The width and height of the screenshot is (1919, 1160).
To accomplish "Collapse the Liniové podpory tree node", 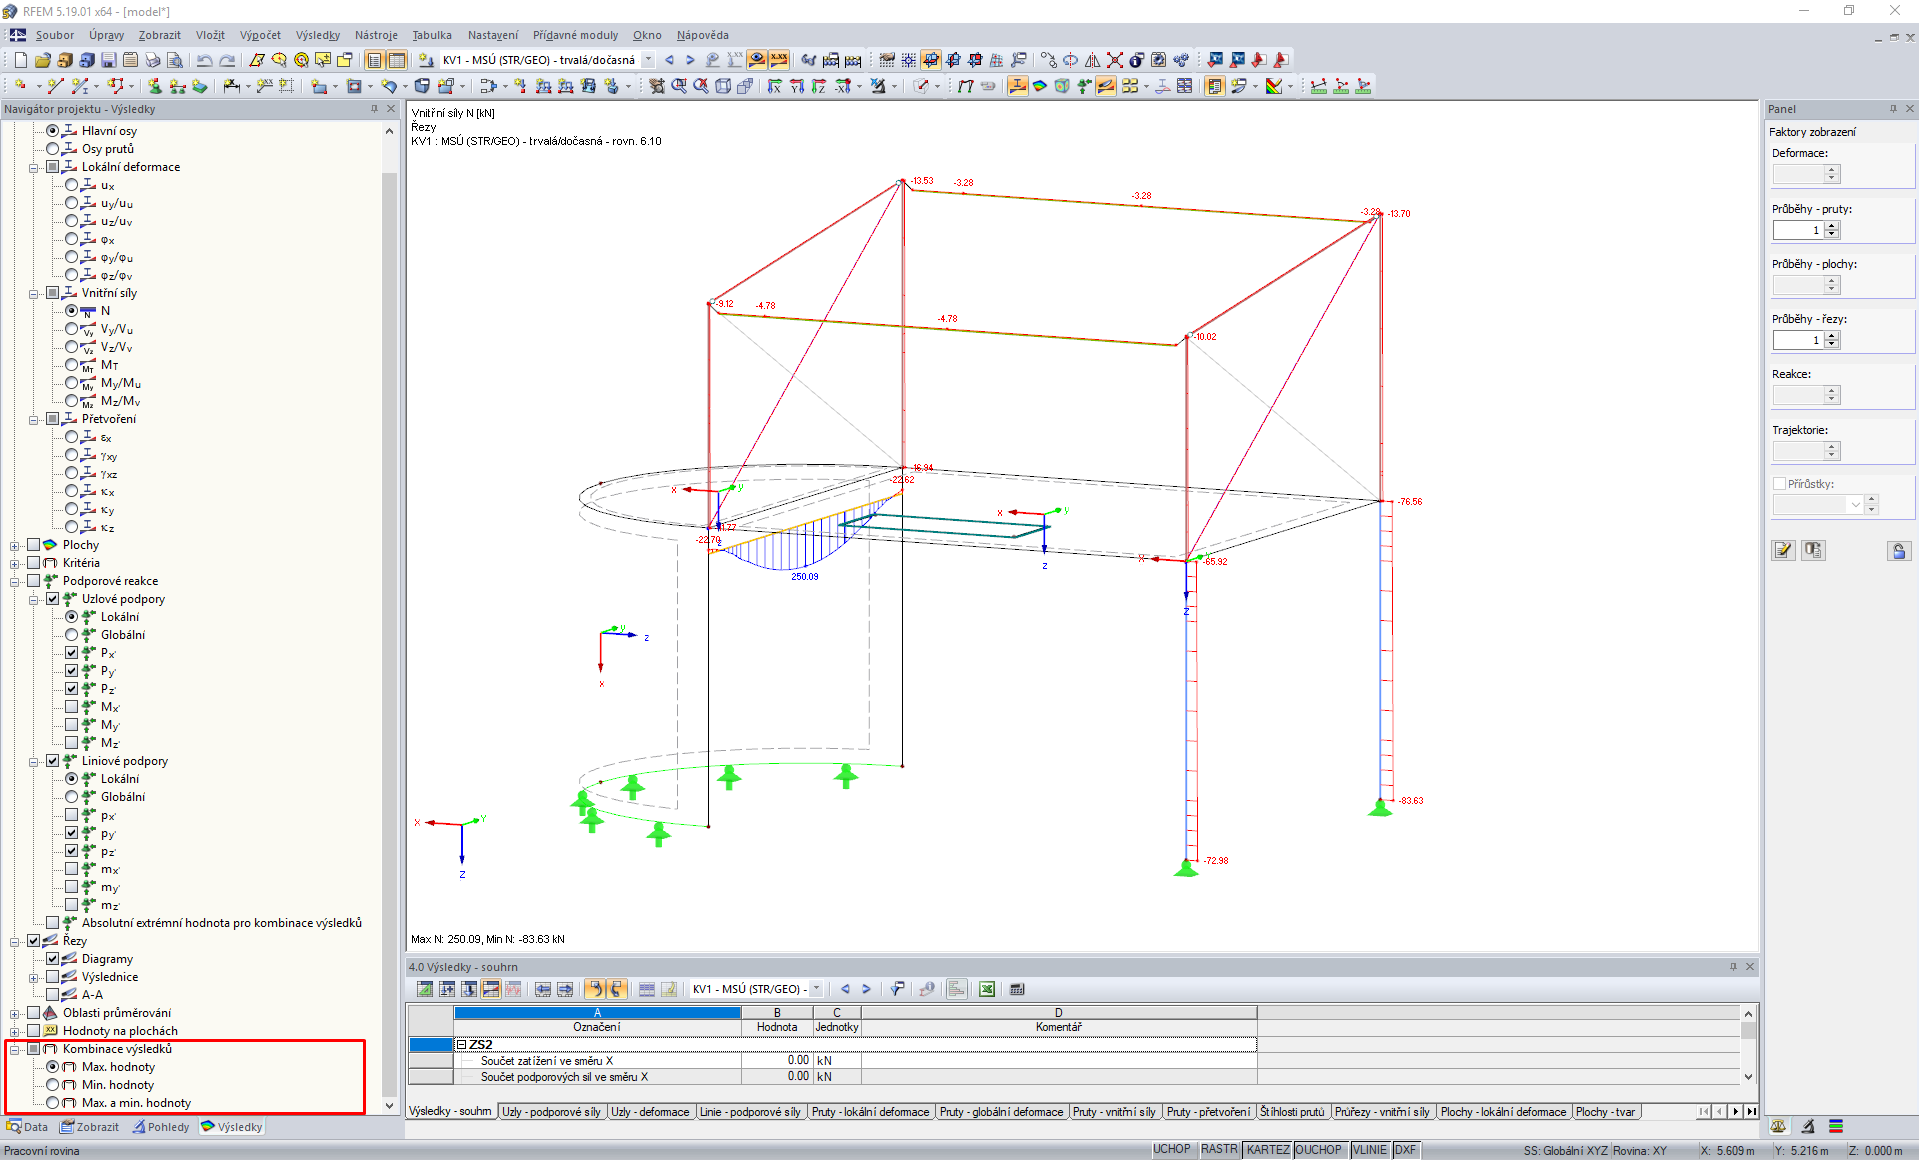I will click(34, 761).
